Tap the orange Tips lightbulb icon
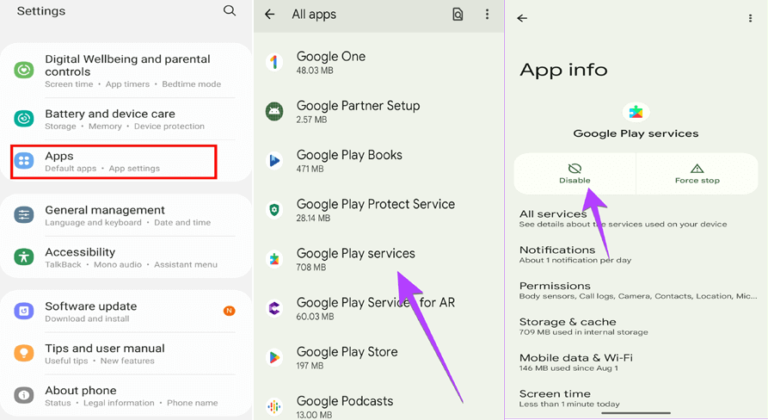 24,353
